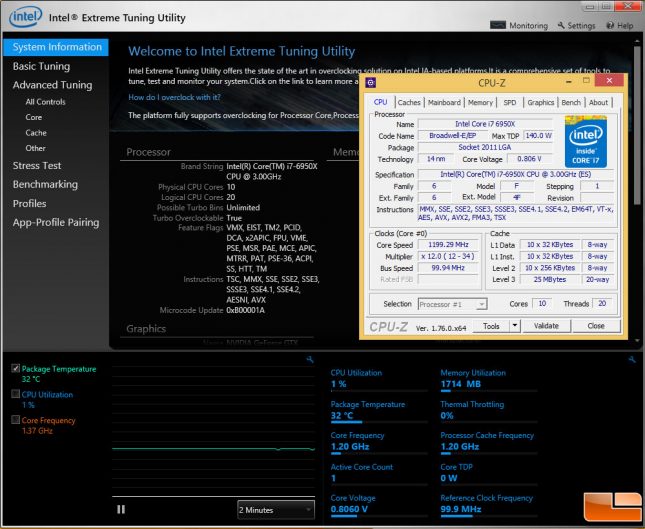Click the Bus Speed 99.94 MHz value
This screenshot has height=529, width=645.
point(448,268)
